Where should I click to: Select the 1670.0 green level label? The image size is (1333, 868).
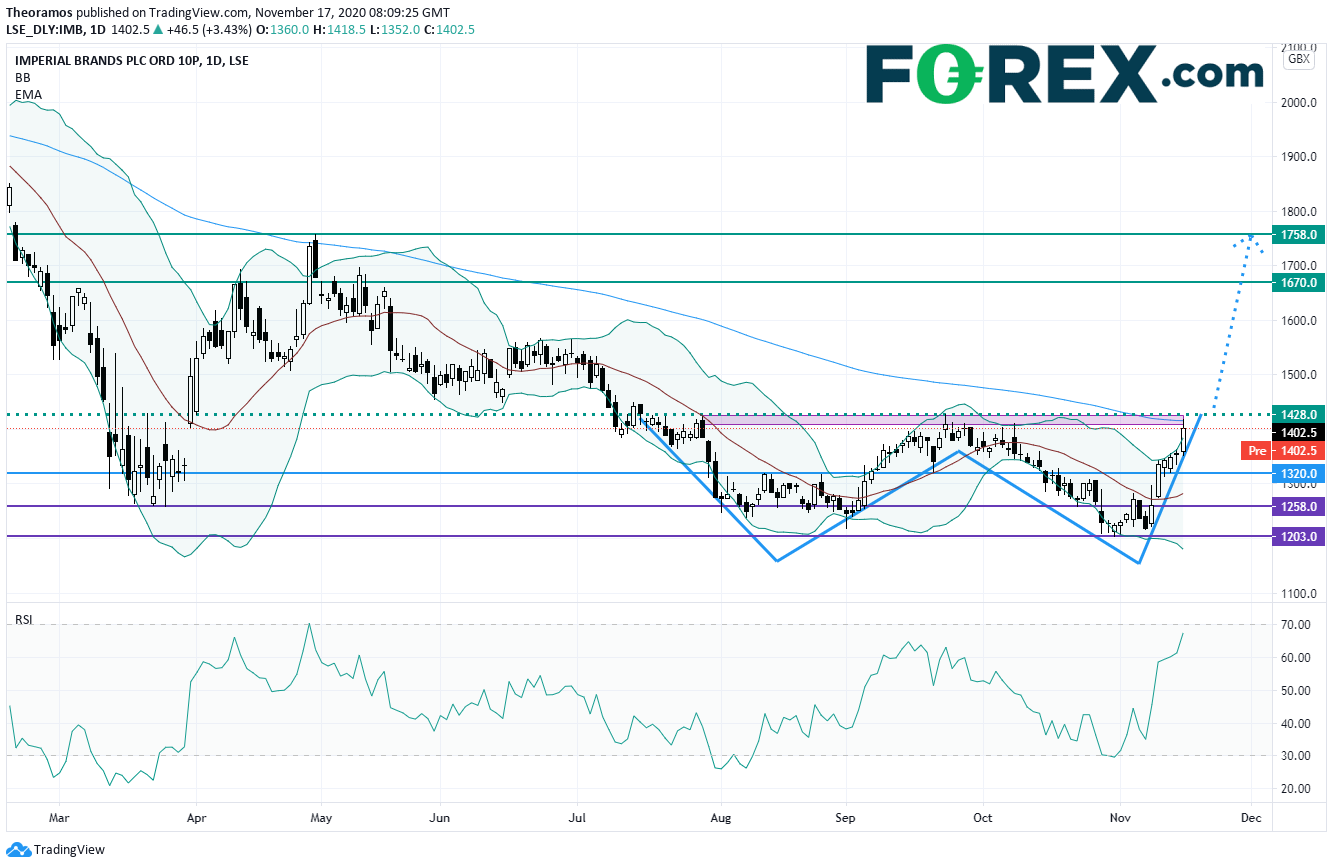pos(1303,283)
